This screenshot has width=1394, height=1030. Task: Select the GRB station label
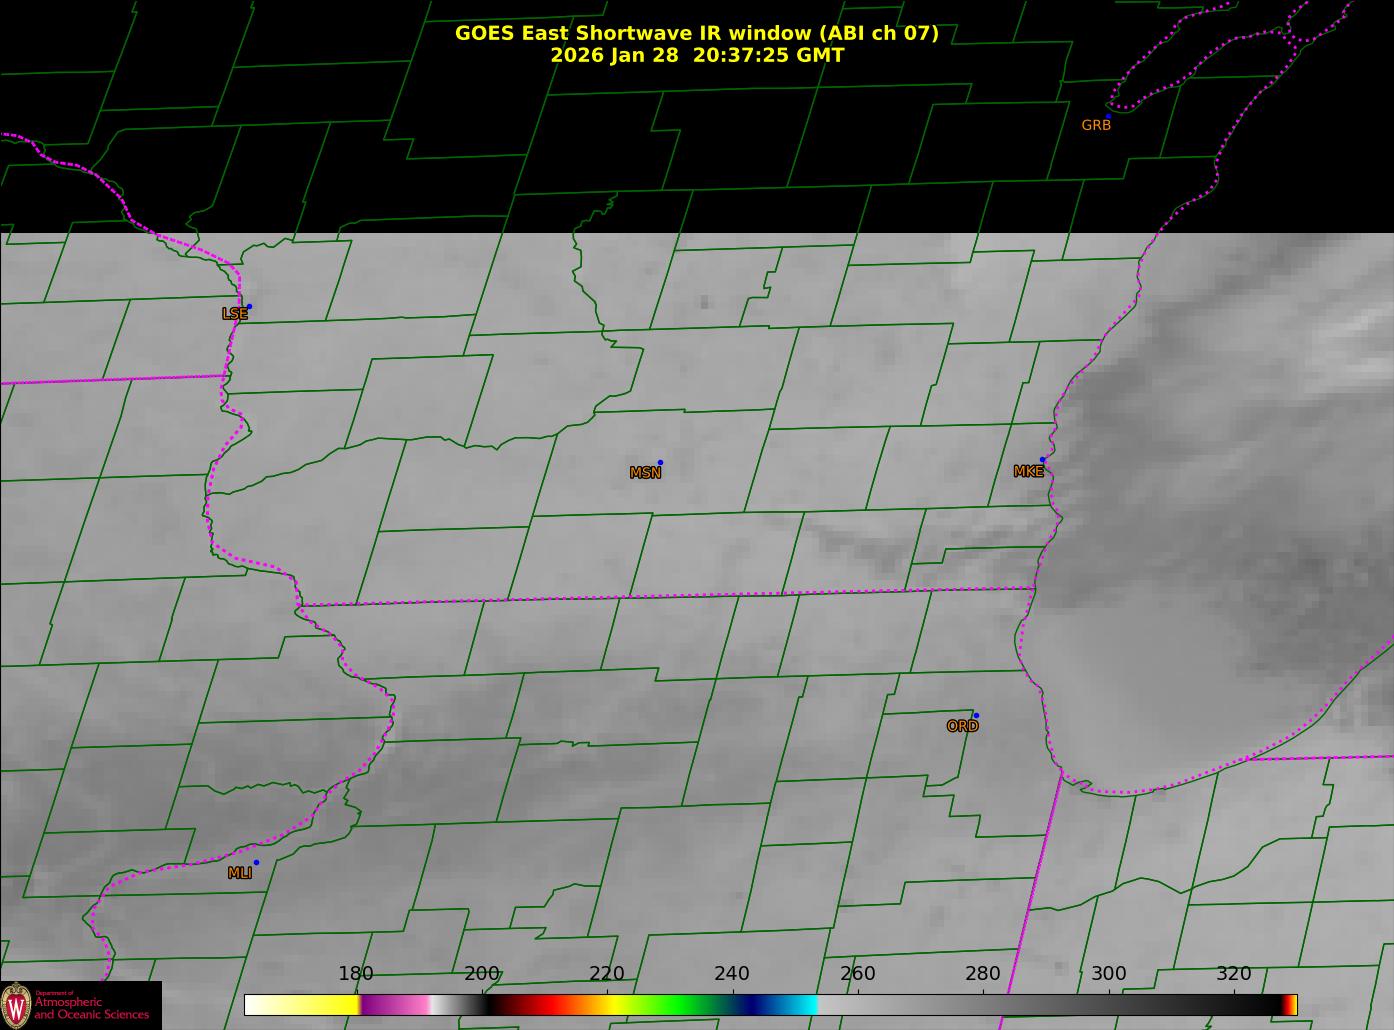point(1096,126)
